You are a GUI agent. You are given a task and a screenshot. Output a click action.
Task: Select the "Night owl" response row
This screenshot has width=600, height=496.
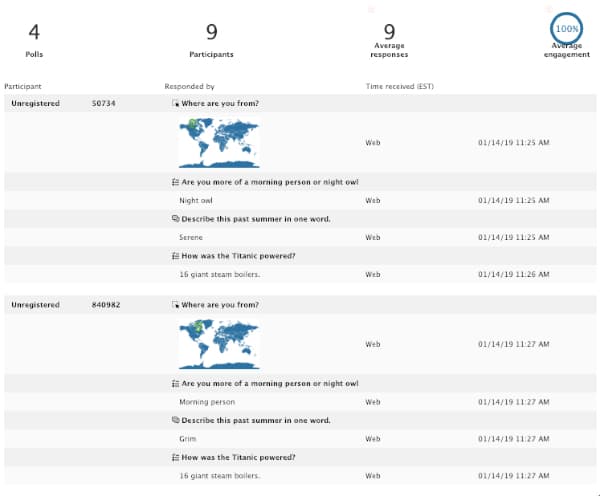click(x=196, y=200)
